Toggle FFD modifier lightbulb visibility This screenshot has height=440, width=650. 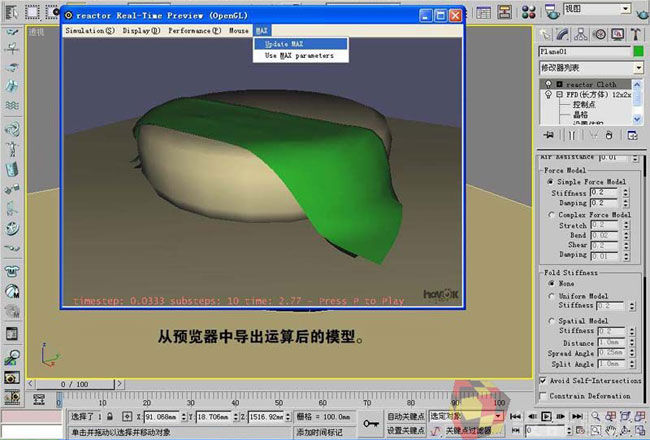(548, 95)
